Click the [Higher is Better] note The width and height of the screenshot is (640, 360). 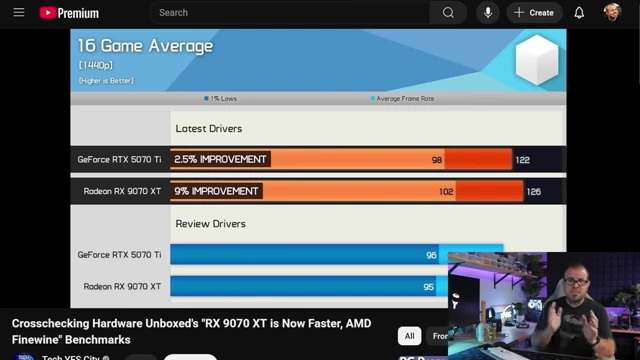click(x=106, y=81)
